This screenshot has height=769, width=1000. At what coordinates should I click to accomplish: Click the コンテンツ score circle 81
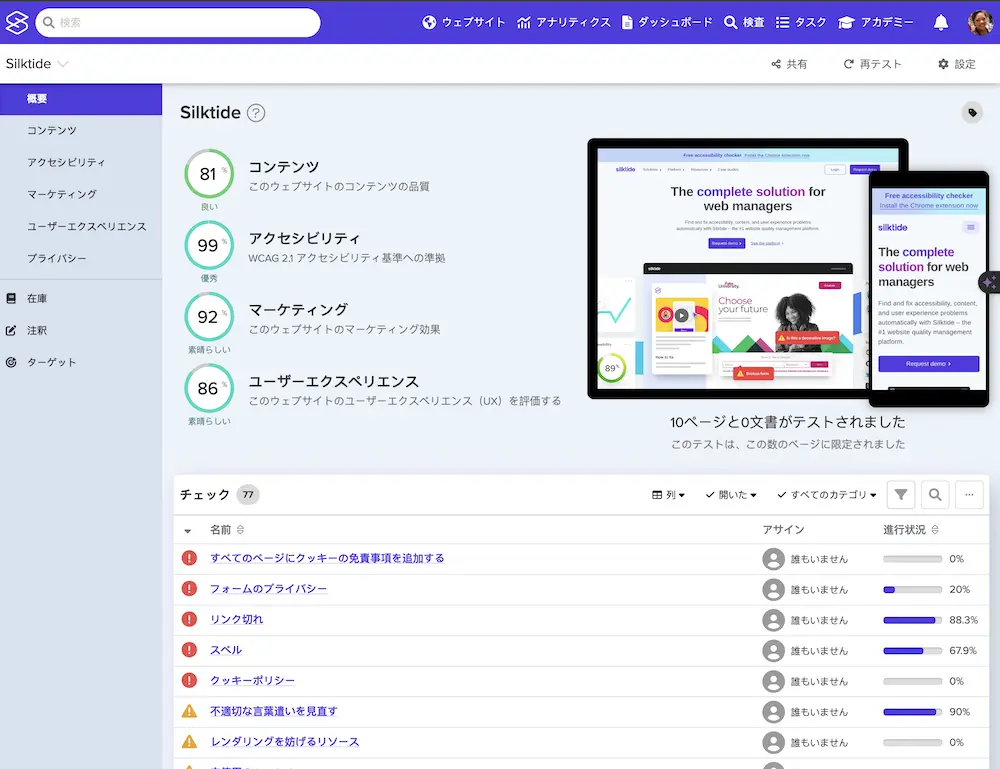pos(209,173)
